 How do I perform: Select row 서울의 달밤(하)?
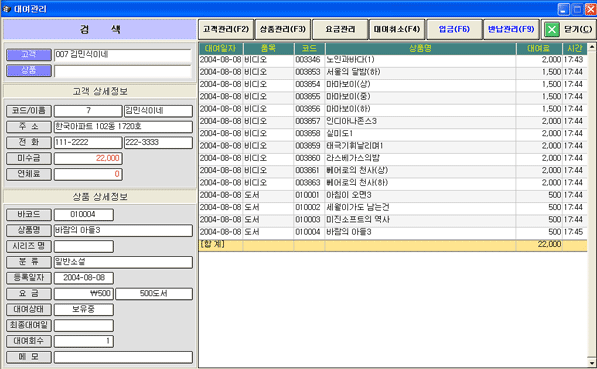[x=392, y=72]
